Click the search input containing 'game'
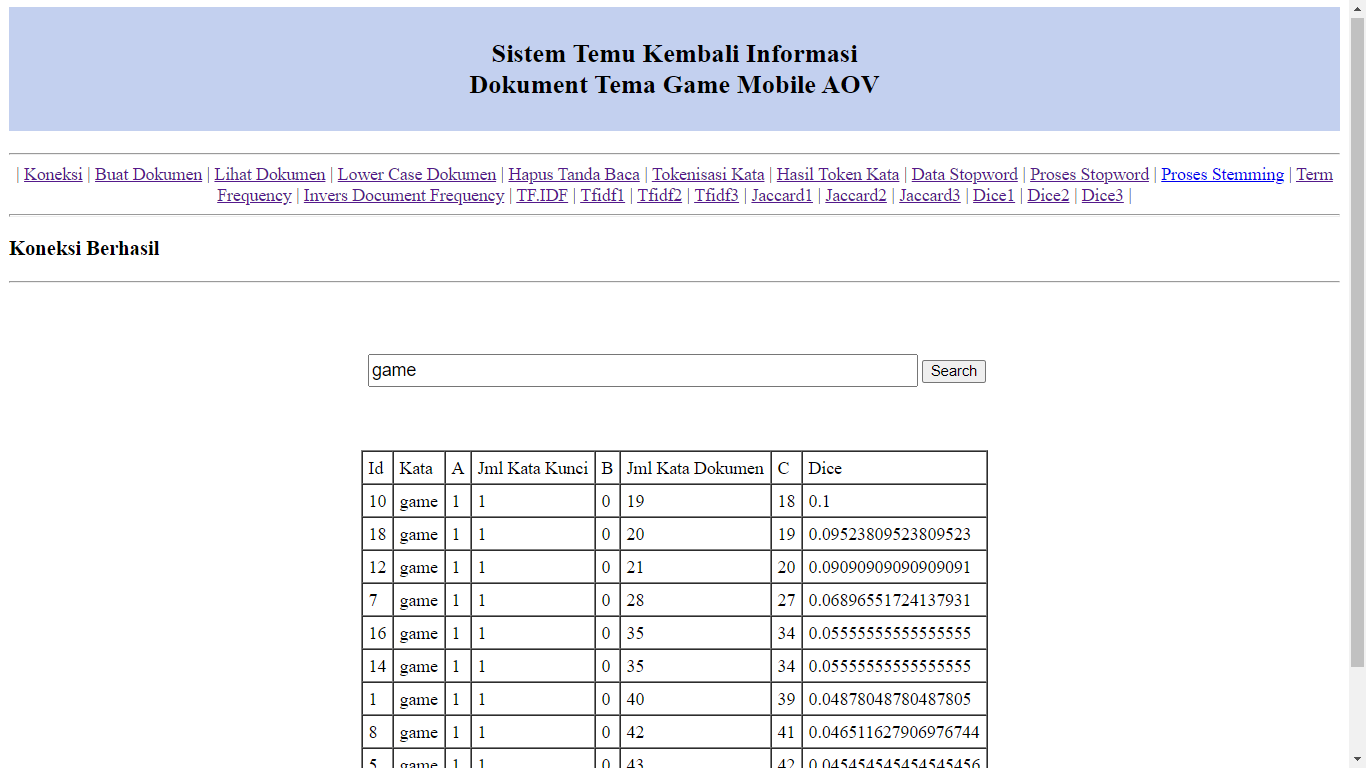 642,370
